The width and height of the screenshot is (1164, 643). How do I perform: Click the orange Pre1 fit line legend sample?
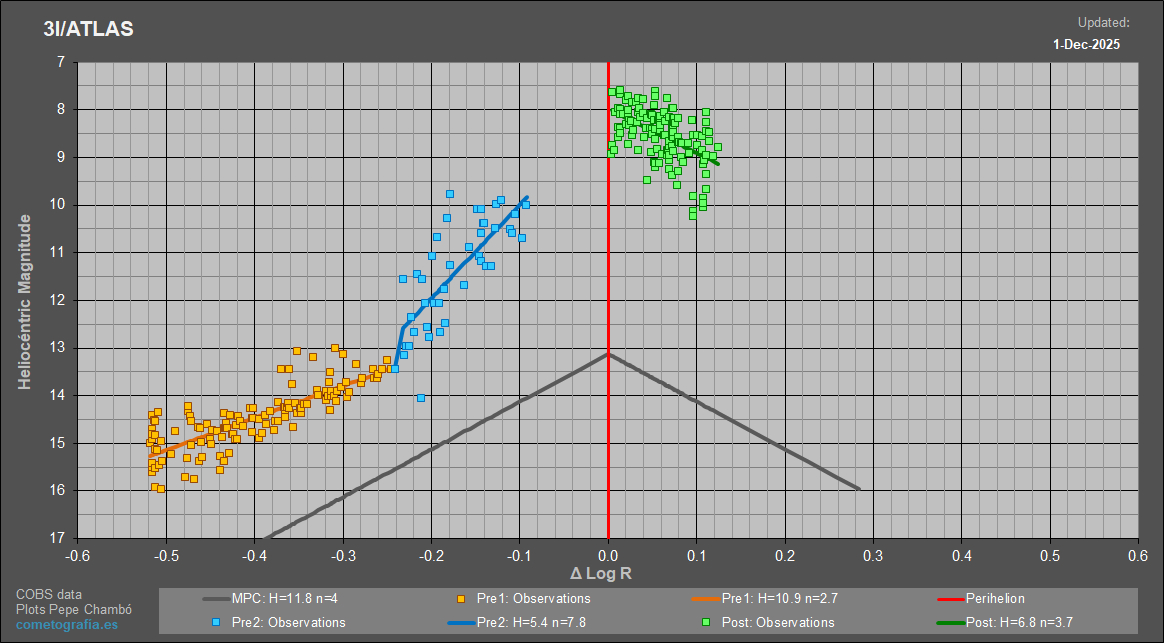(x=706, y=599)
